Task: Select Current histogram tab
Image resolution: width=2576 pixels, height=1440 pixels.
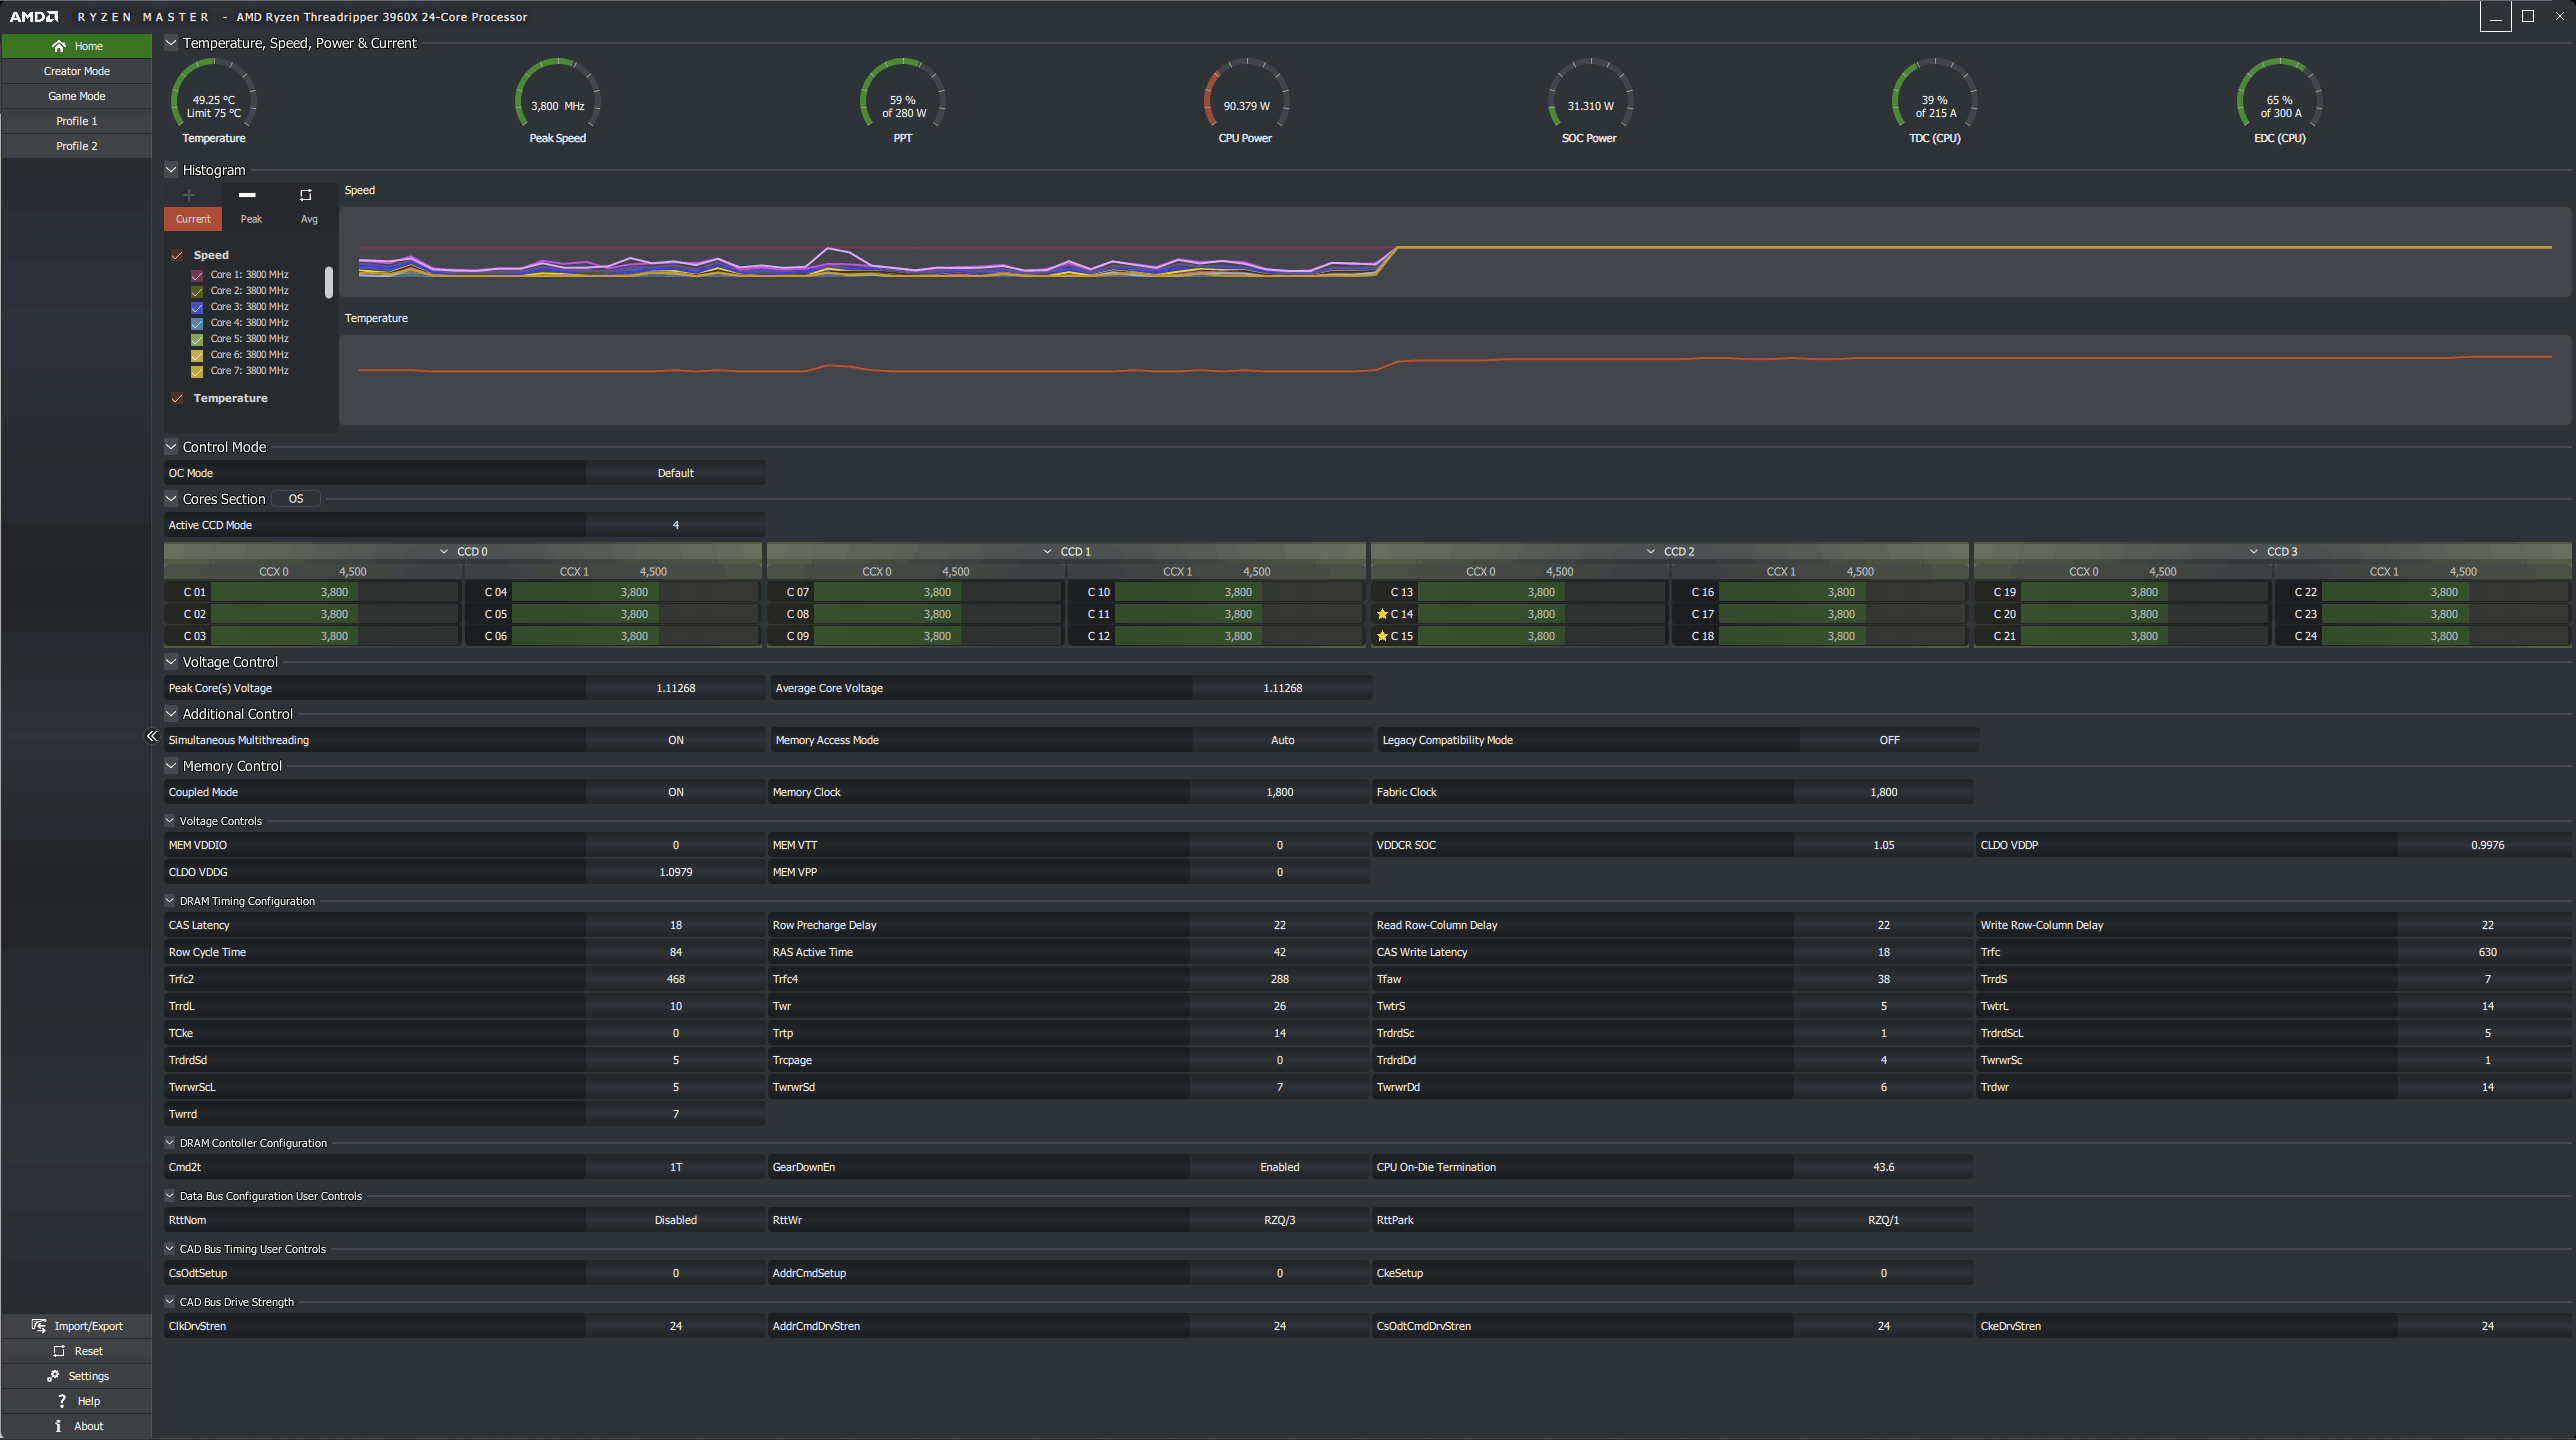Action: pos(193,218)
